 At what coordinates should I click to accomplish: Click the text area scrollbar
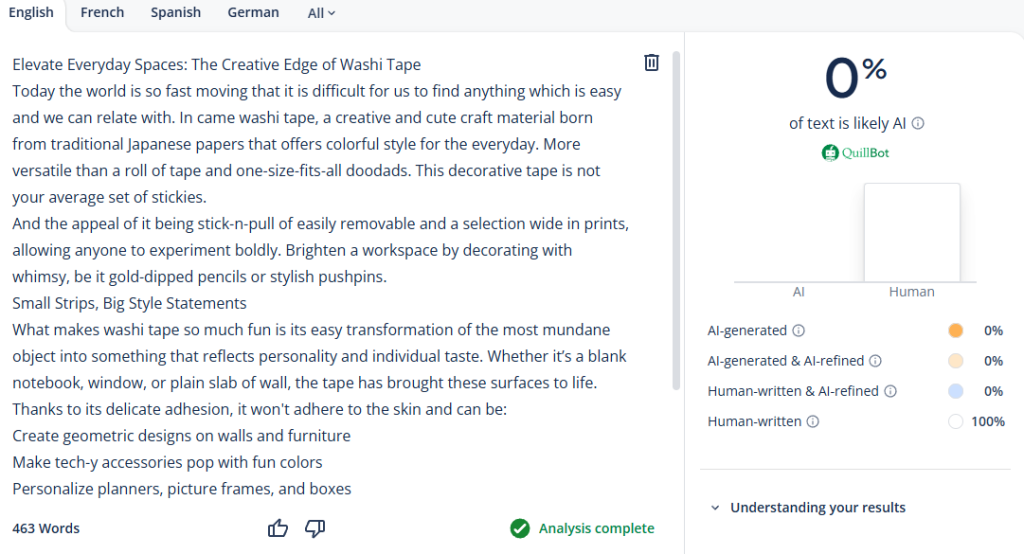click(x=677, y=220)
